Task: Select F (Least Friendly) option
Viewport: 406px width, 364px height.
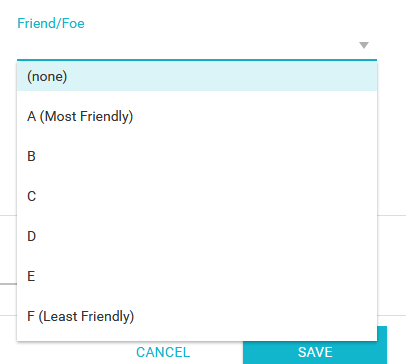Action: pos(197,316)
